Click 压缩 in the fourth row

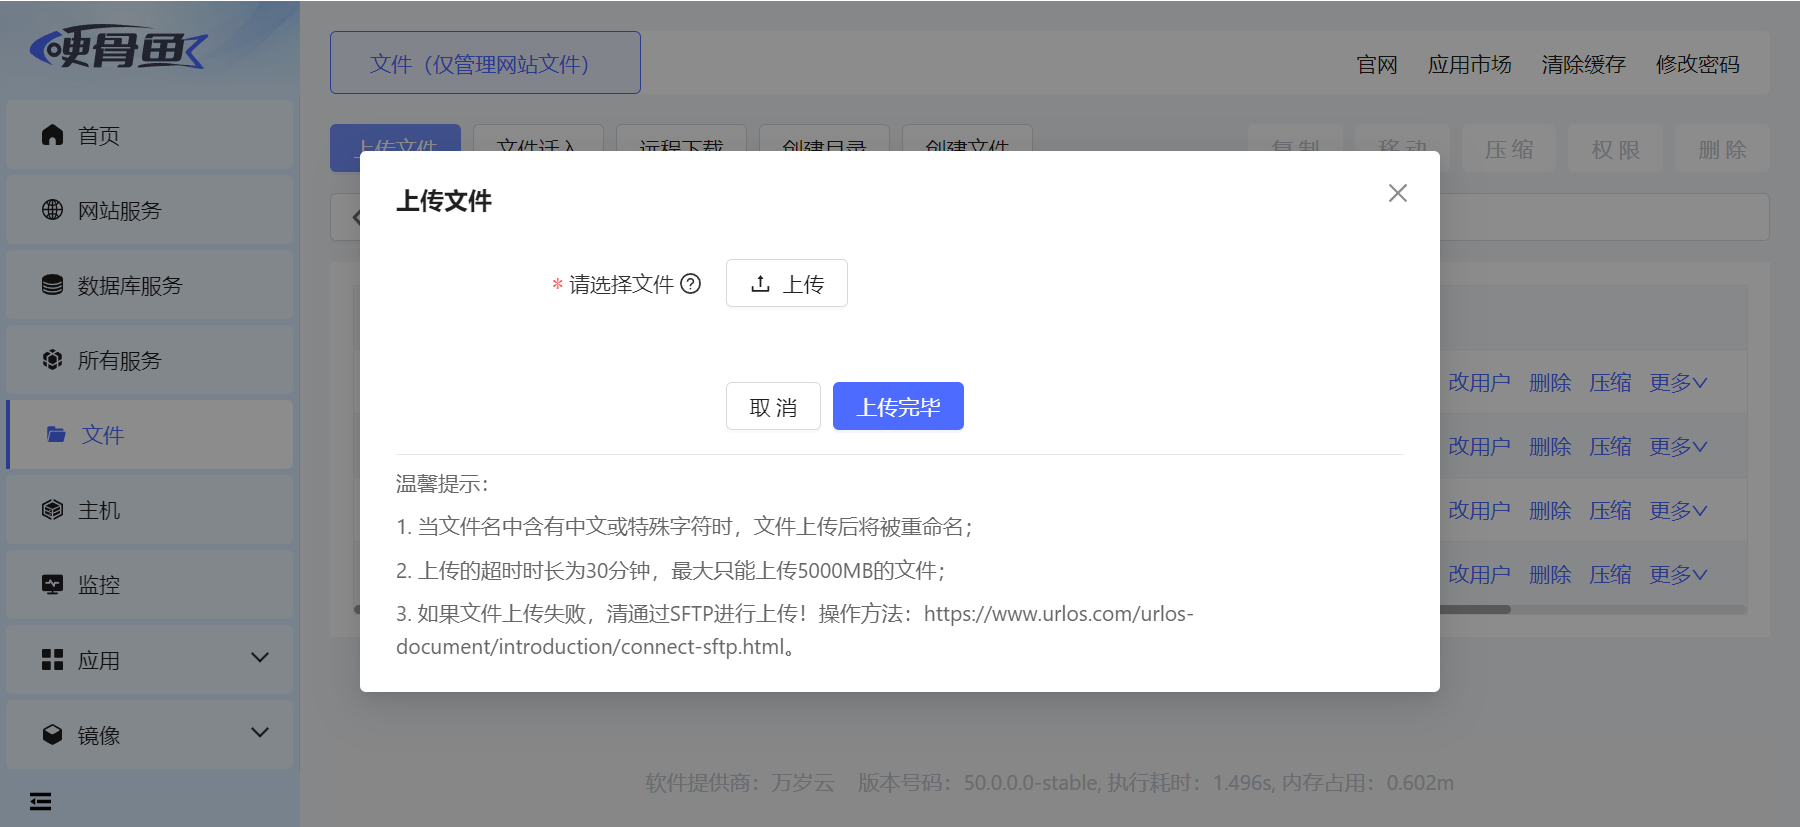point(1610,574)
